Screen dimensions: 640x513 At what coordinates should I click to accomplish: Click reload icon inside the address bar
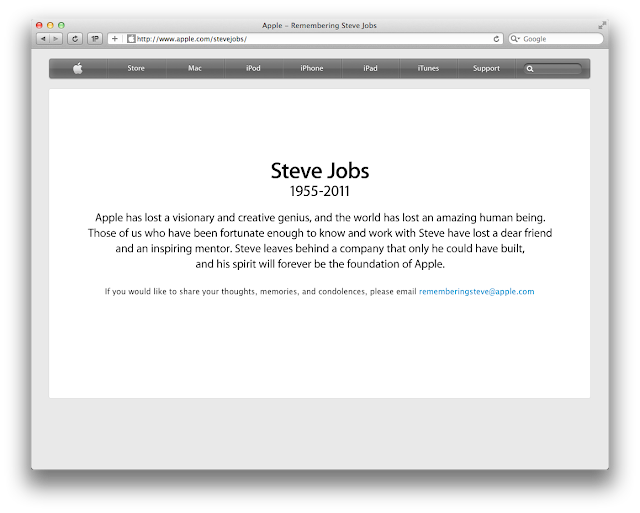pyautogui.click(x=496, y=39)
